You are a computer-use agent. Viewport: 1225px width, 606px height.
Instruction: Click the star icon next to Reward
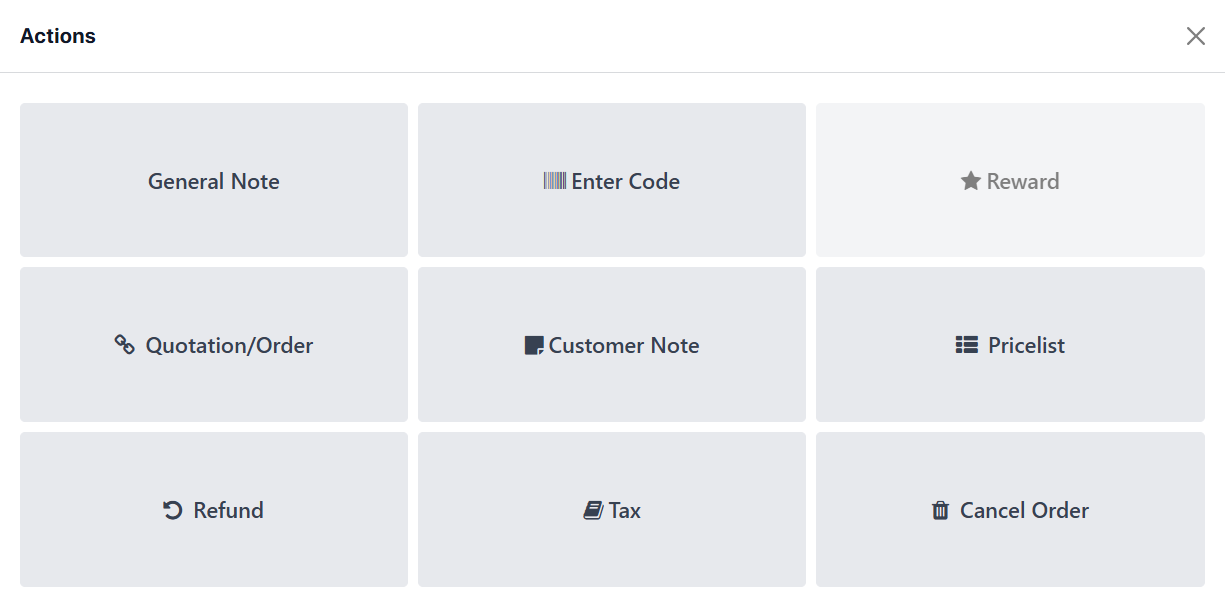[970, 181]
